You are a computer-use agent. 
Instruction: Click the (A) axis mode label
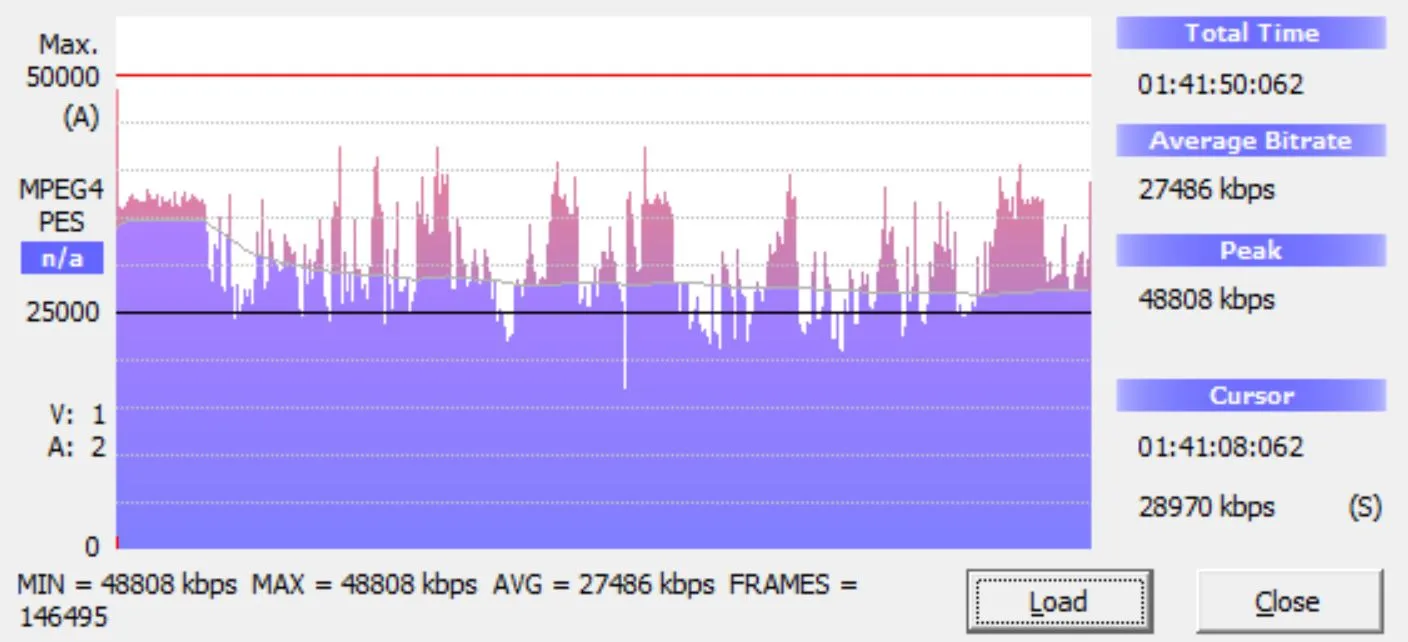[x=81, y=118]
